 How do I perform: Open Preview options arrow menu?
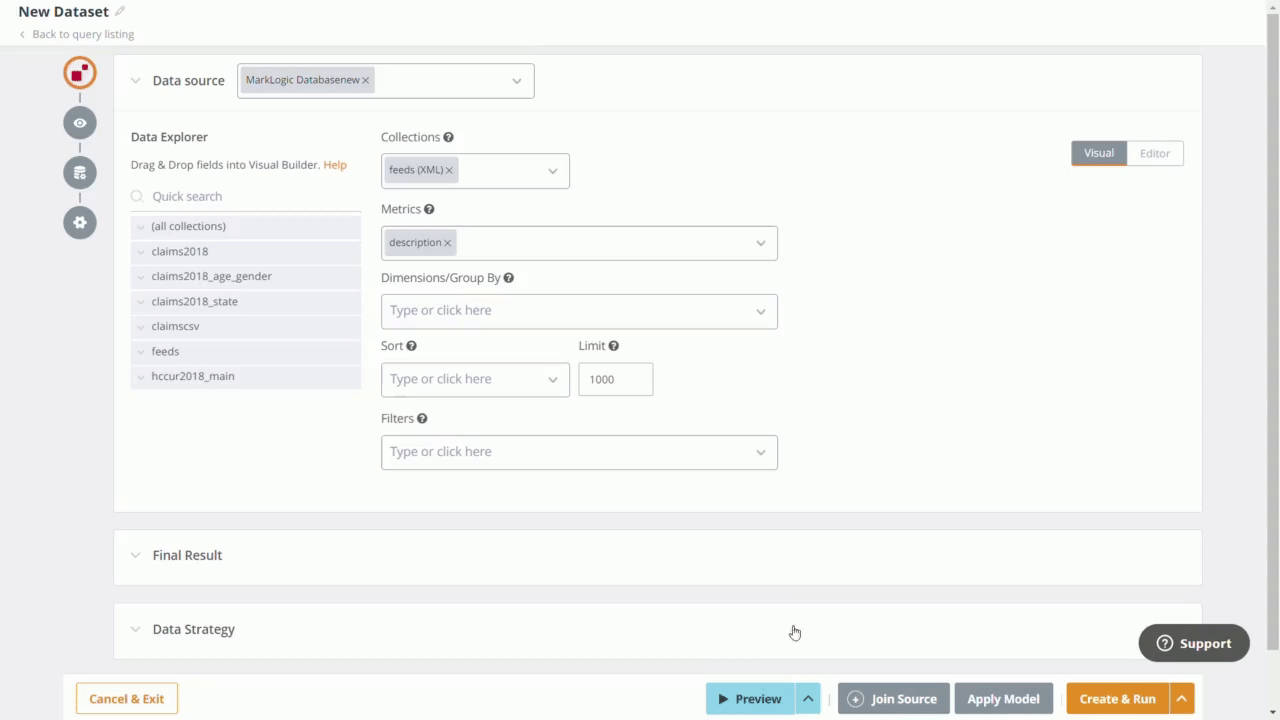click(x=808, y=699)
